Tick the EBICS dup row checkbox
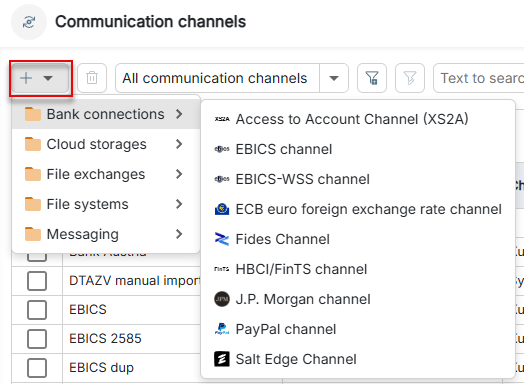The height and width of the screenshot is (384, 524). (x=37, y=368)
